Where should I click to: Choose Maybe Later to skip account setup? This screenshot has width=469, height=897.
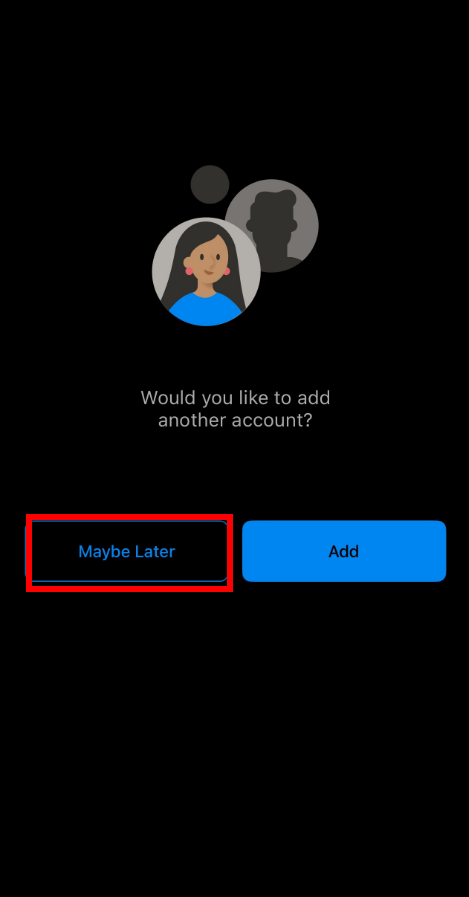(x=127, y=551)
